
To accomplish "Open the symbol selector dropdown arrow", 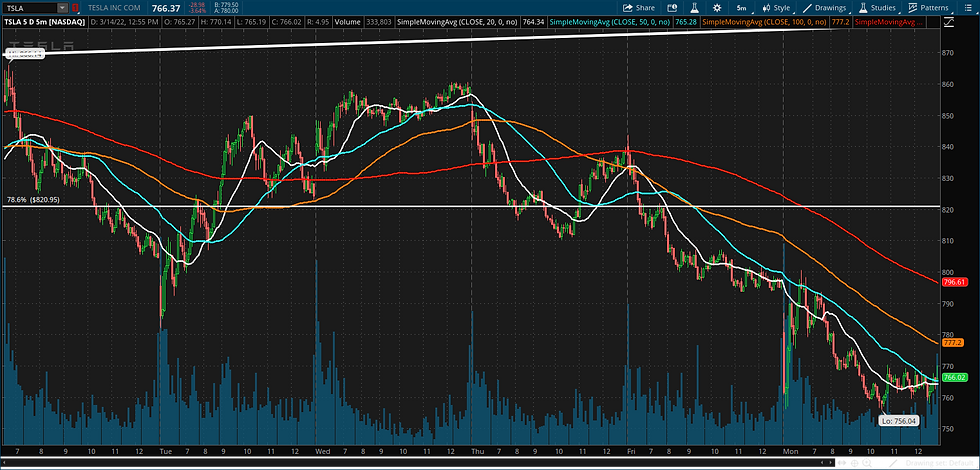I will pyautogui.click(x=62, y=8).
